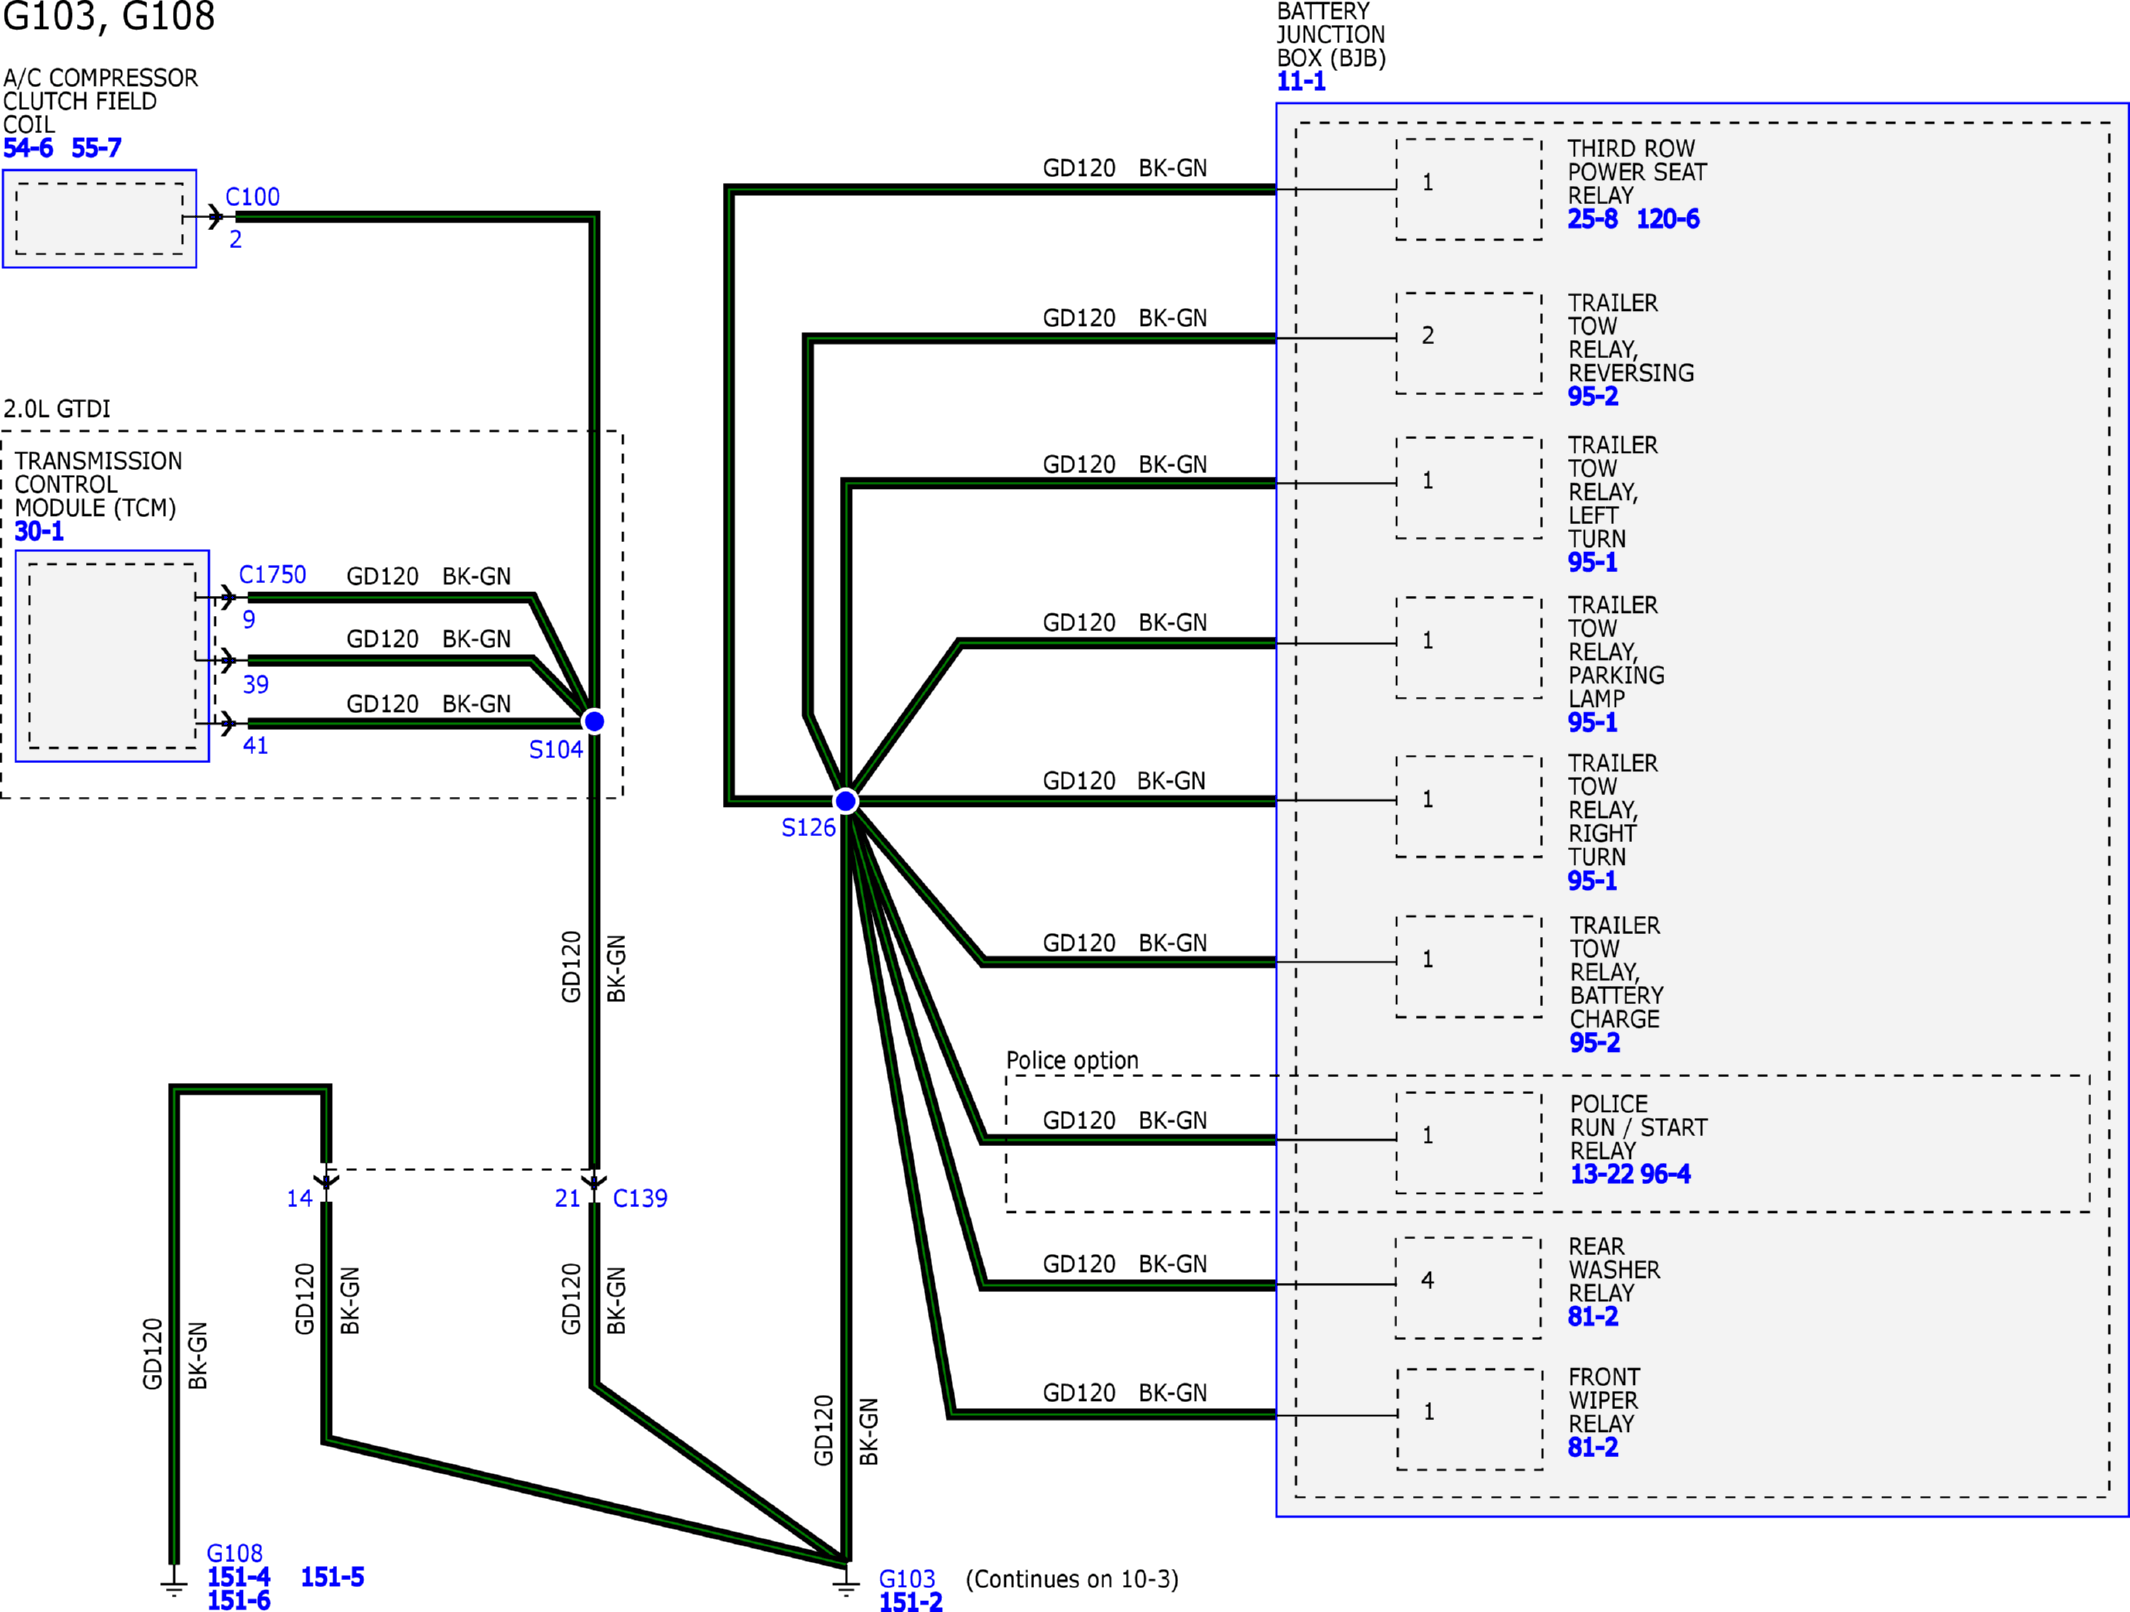The image size is (2130, 1612).
Task: Click the C1750 pin 9 connector symbol
Action: tap(228, 598)
